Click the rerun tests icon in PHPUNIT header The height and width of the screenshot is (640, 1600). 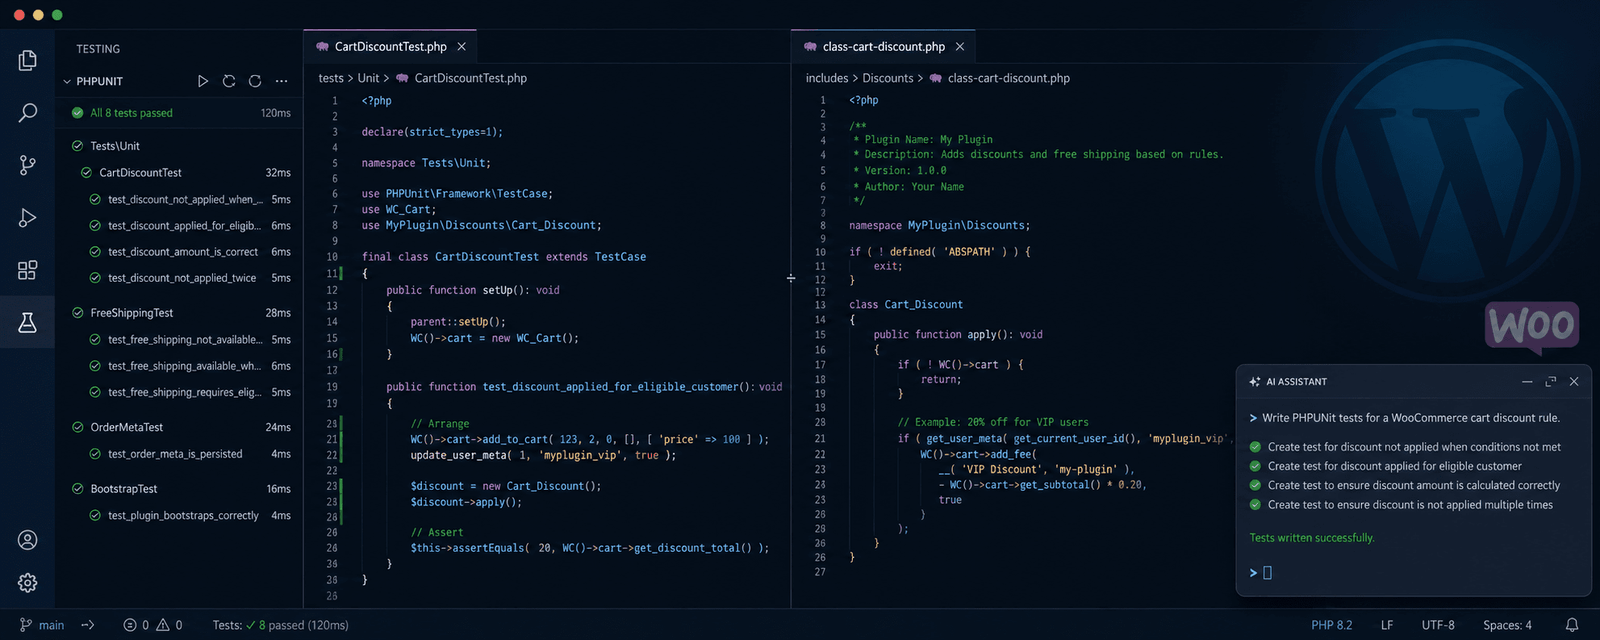click(x=229, y=81)
